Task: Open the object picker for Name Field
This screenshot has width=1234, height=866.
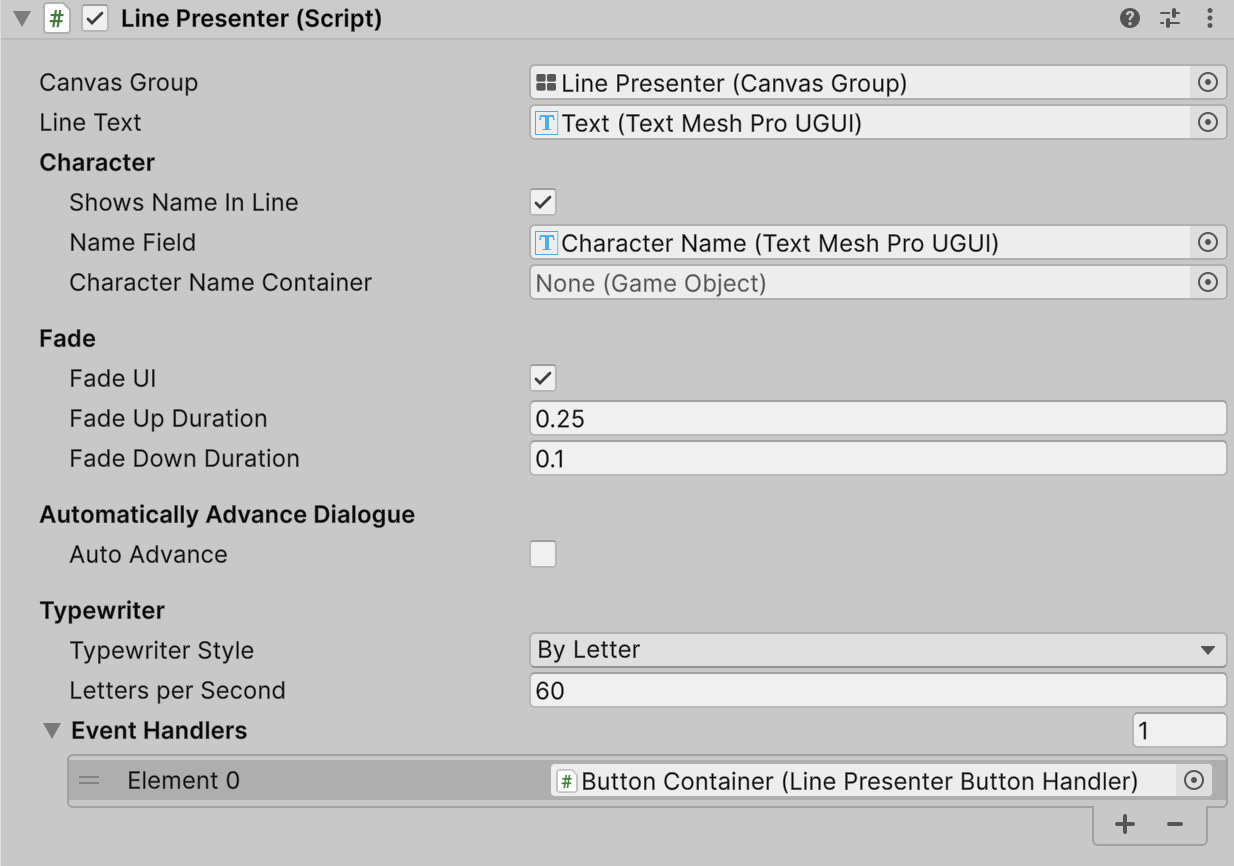Action: 1207,243
